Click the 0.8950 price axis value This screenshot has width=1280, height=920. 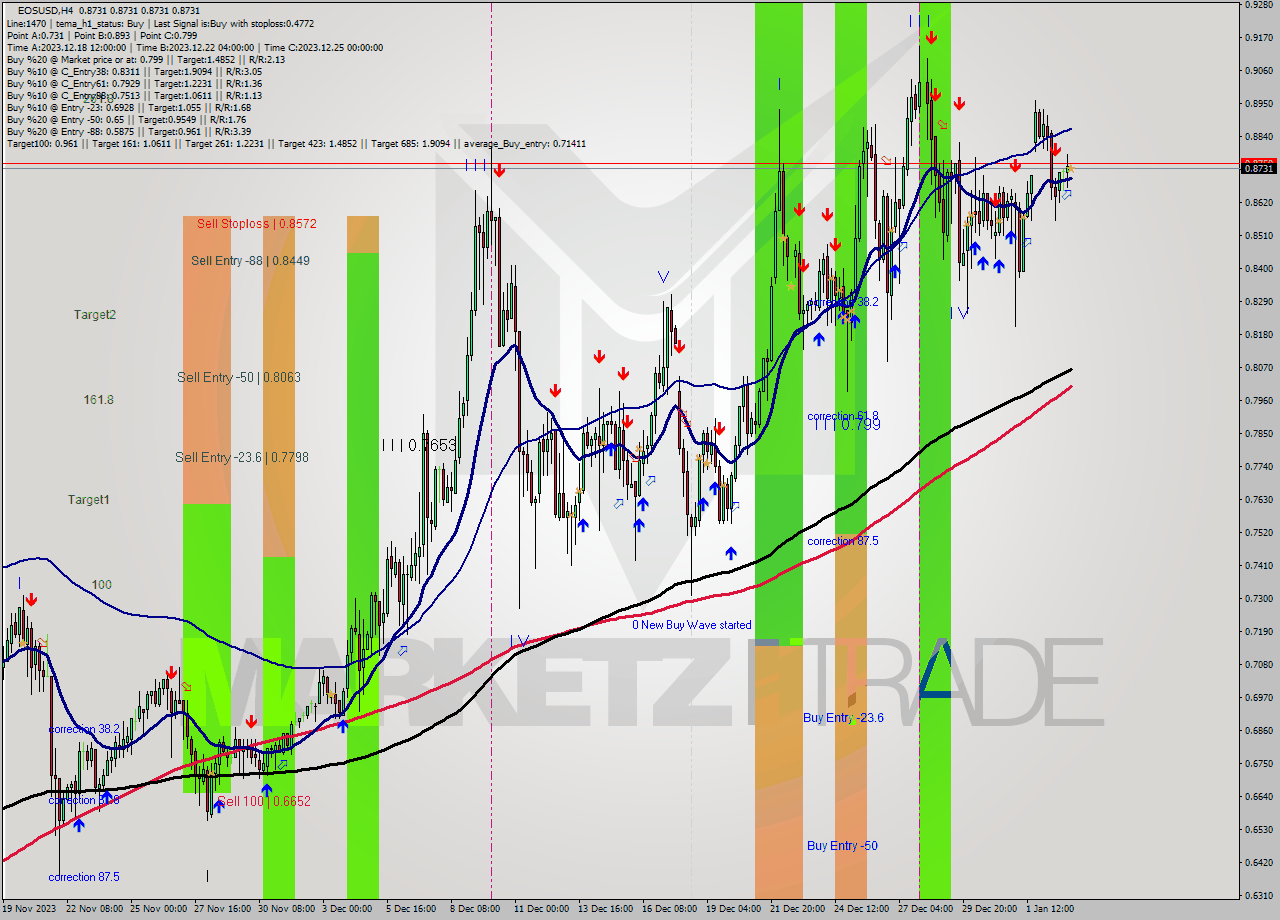coord(1257,103)
